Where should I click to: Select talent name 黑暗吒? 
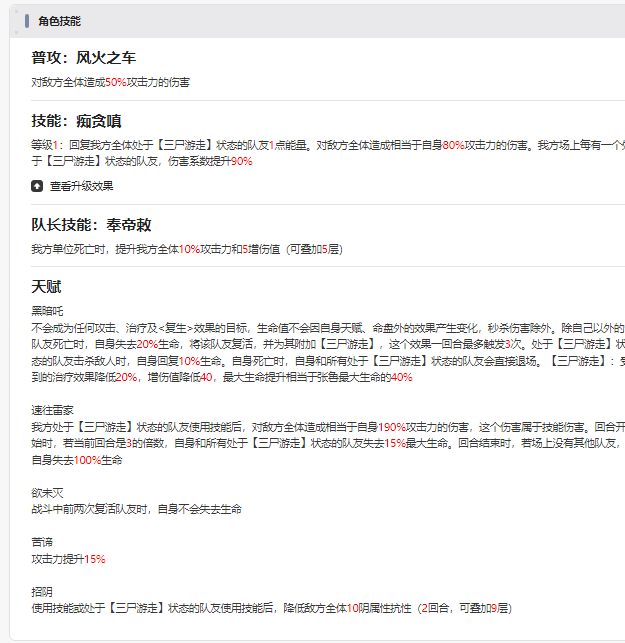coord(47,311)
